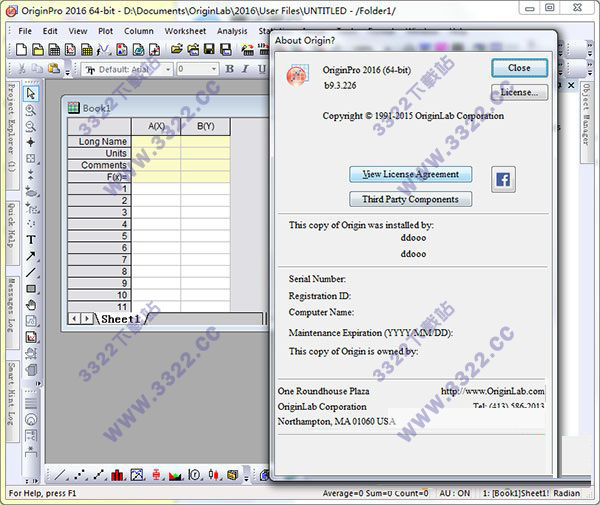Open the Analysis menu

tap(232, 31)
